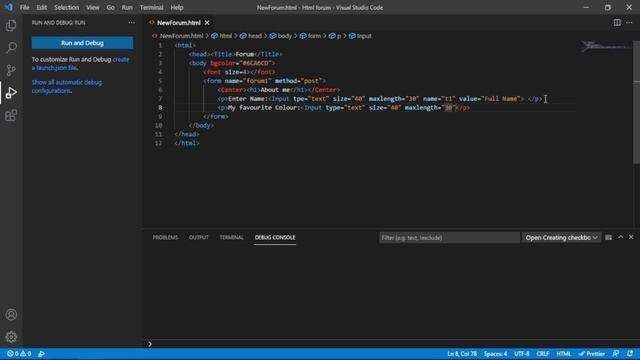
Task: Show errors and warnings in status bar
Action: [x=19, y=354]
